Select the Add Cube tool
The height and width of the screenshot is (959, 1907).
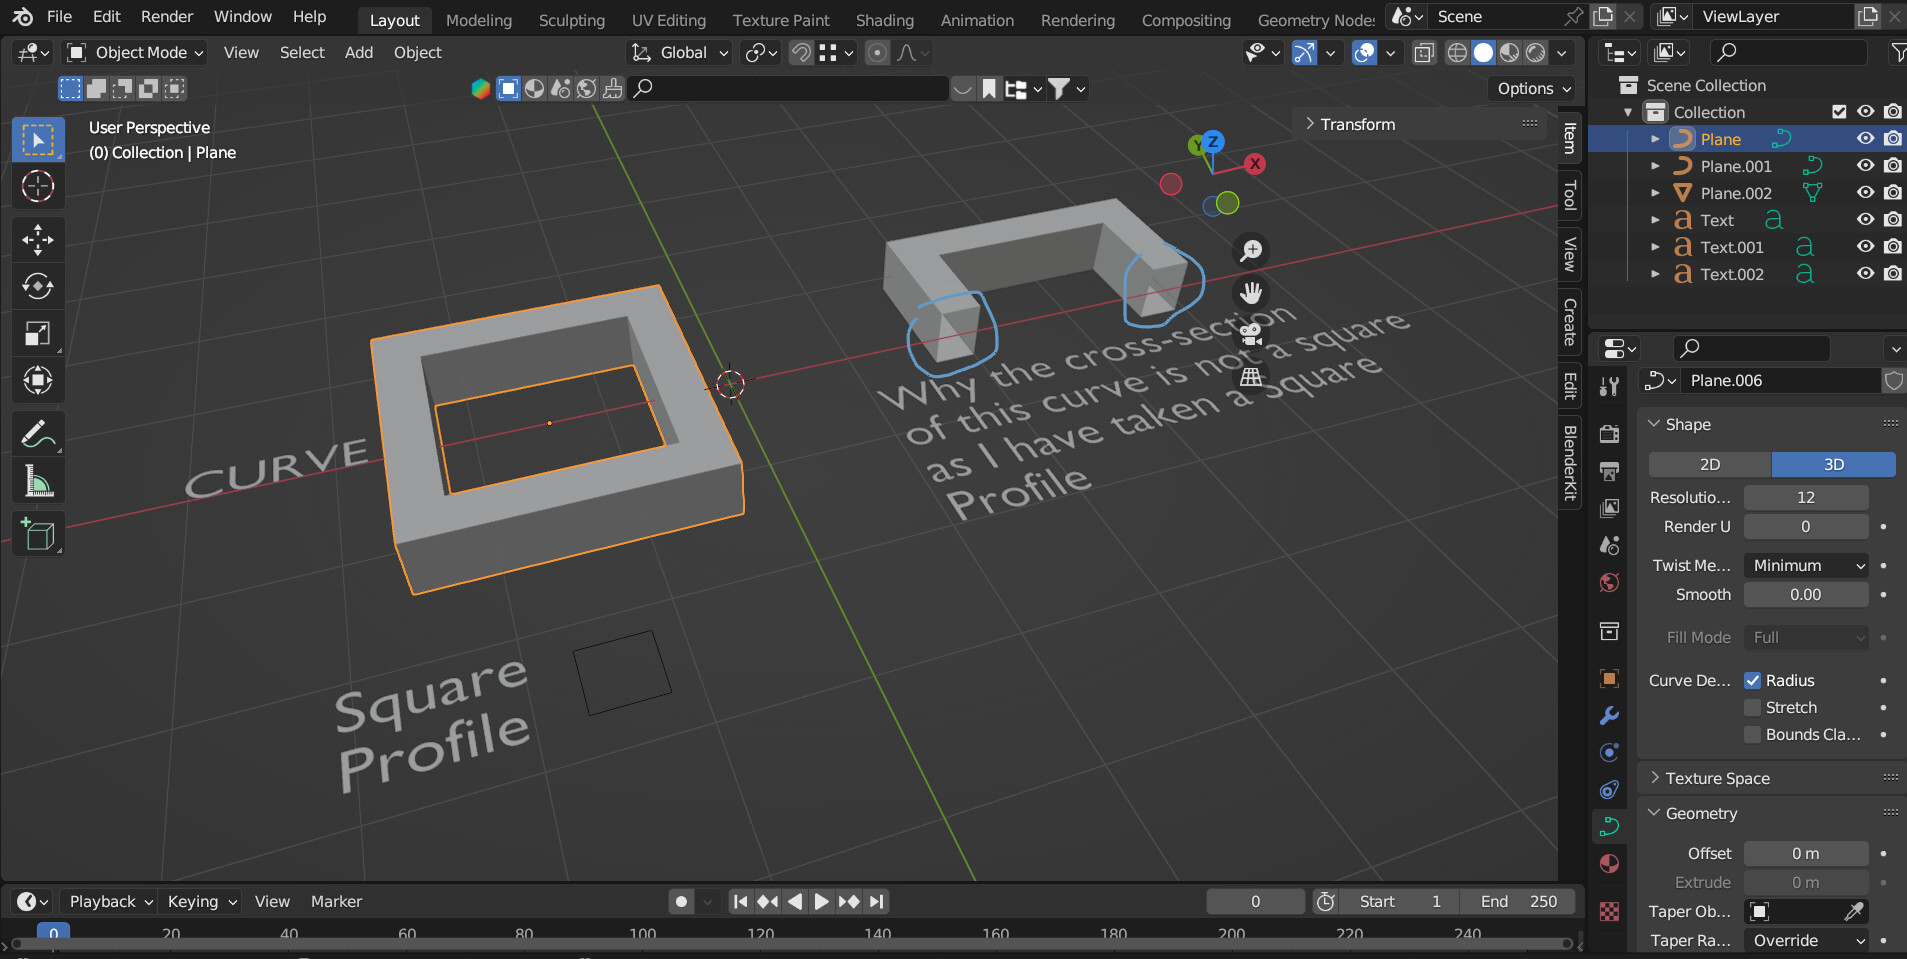pyautogui.click(x=38, y=533)
